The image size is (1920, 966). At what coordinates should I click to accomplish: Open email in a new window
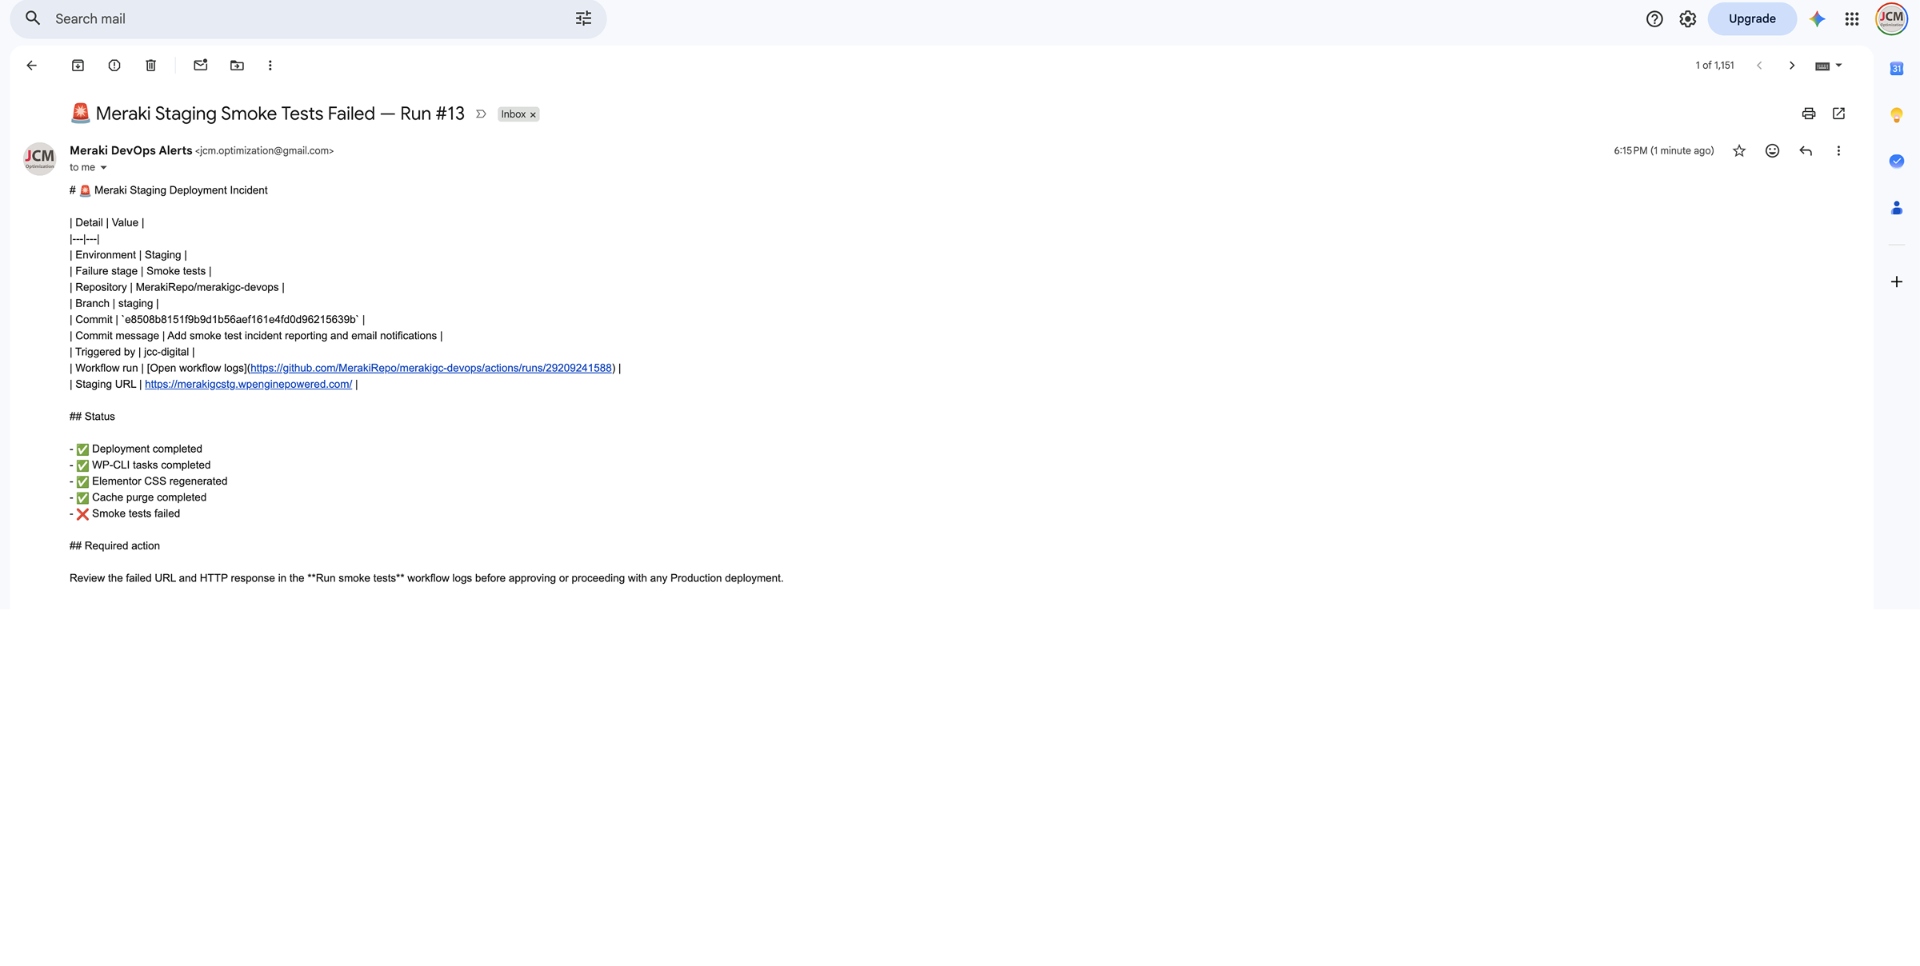pyautogui.click(x=1838, y=114)
